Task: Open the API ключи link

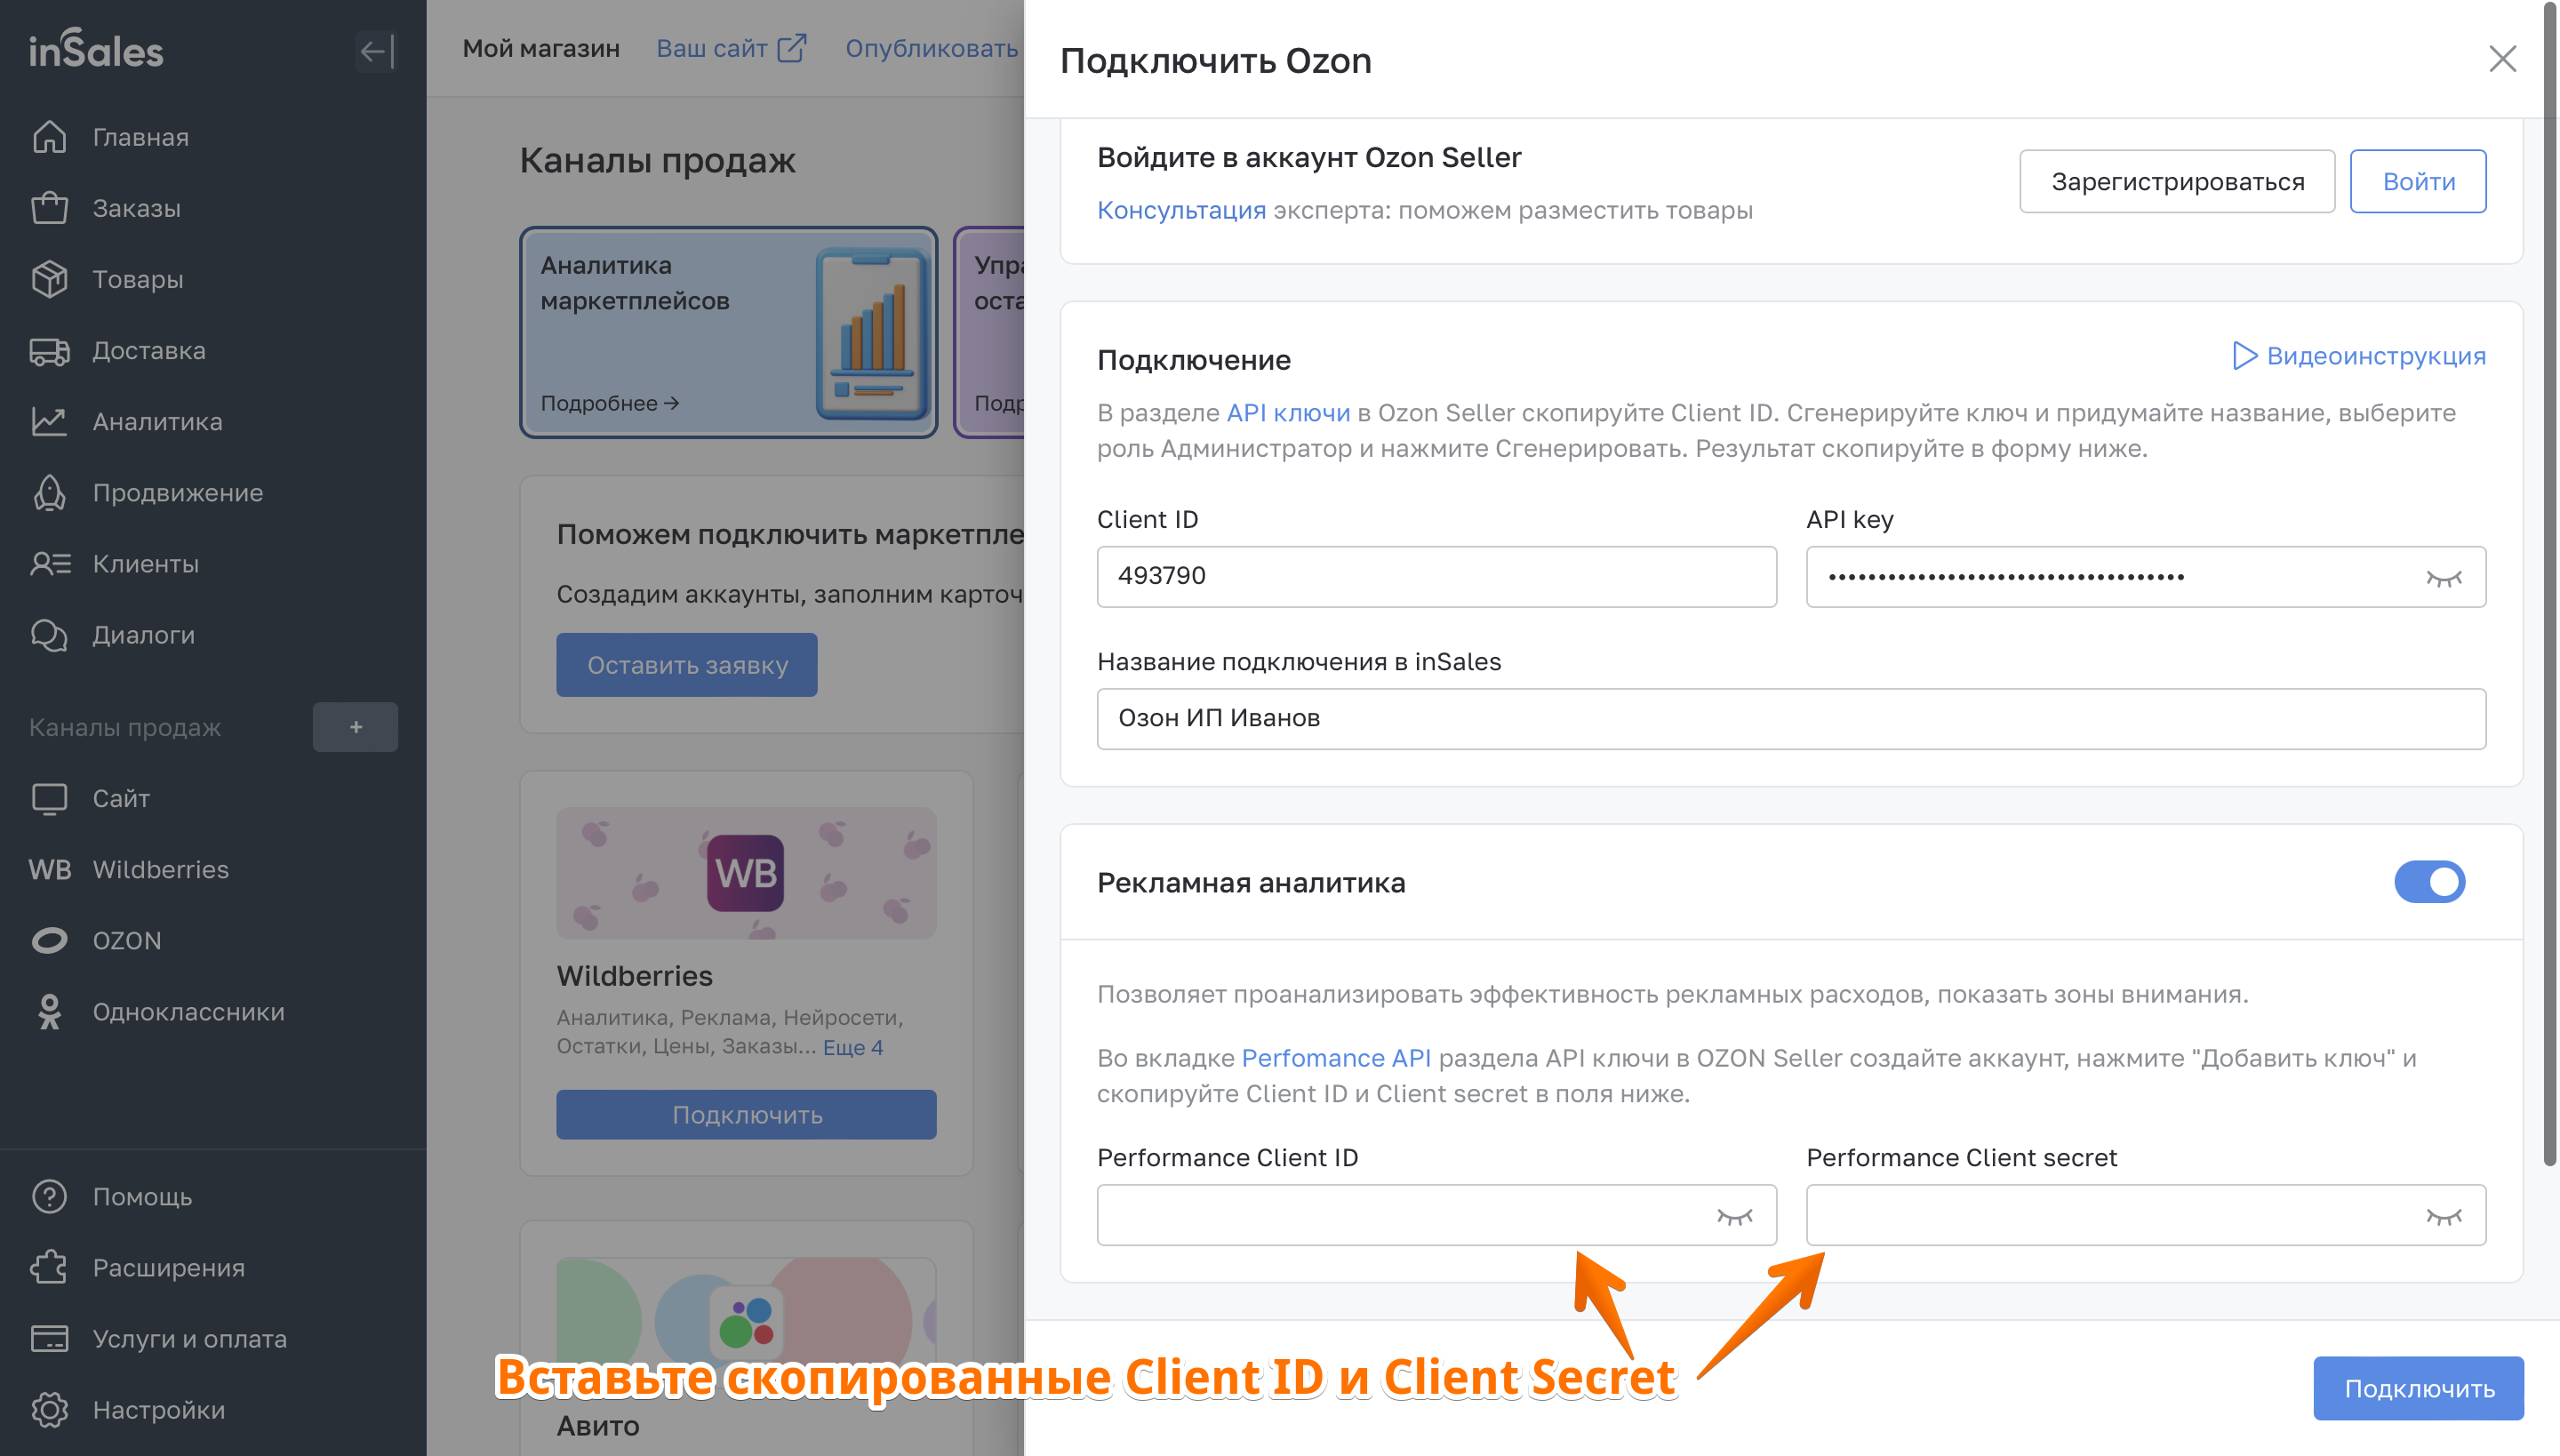Action: tap(1288, 413)
